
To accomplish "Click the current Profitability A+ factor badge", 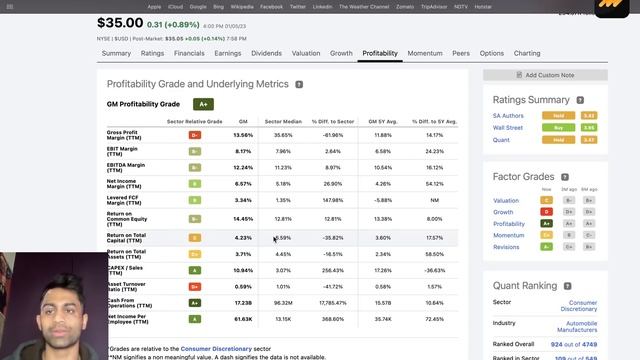I will pyautogui.click(x=547, y=224).
